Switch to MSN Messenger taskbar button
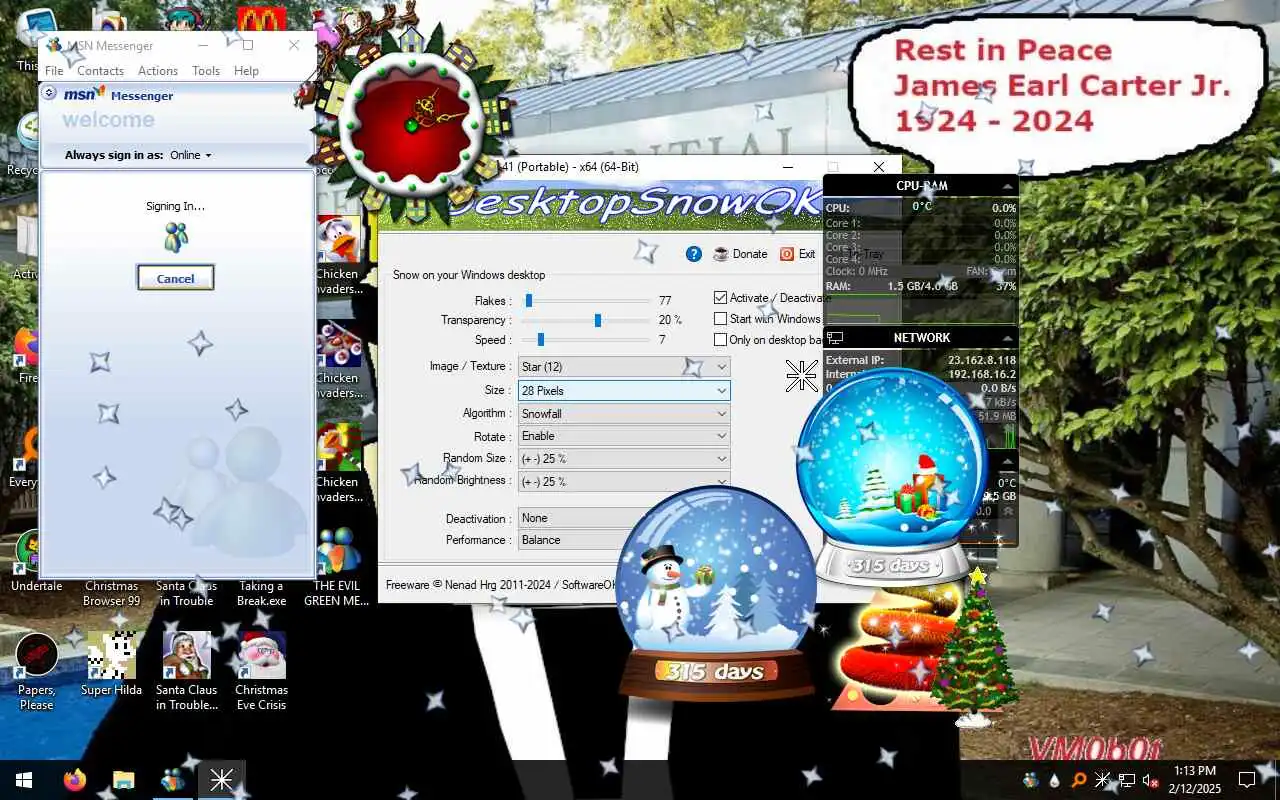Screen dimensions: 1280x800 173,780
